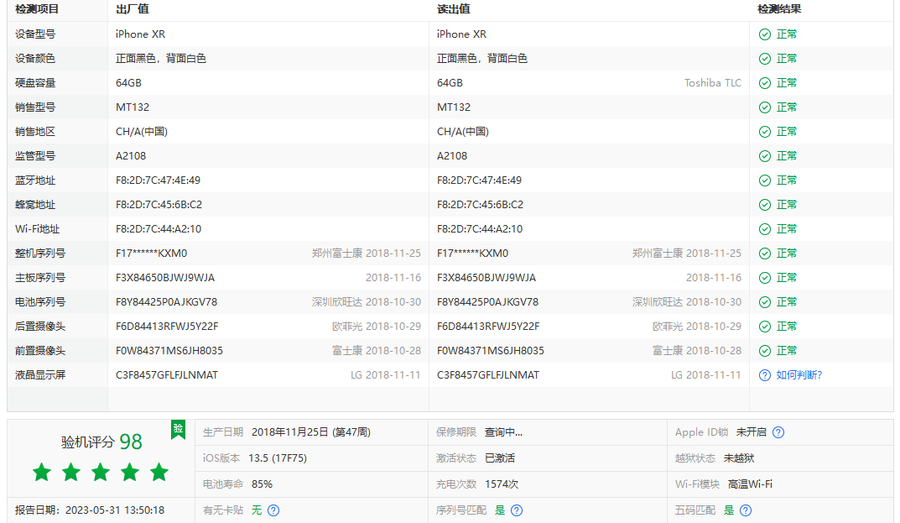
Task: Click the green check icon in 电池序列号 row
Action: (x=765, y=302)
